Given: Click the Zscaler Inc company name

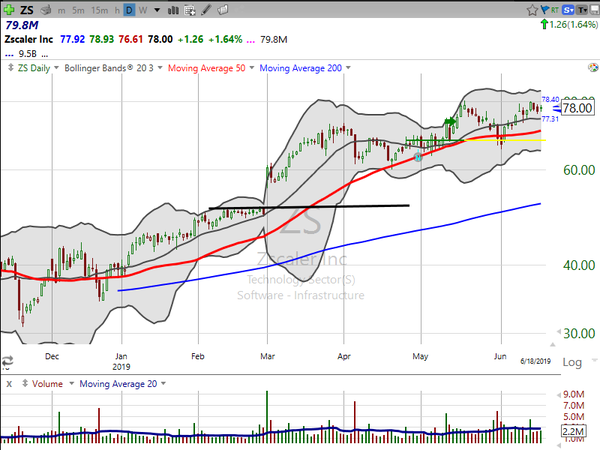Looking at the screenshot, I should pos(29,39).
